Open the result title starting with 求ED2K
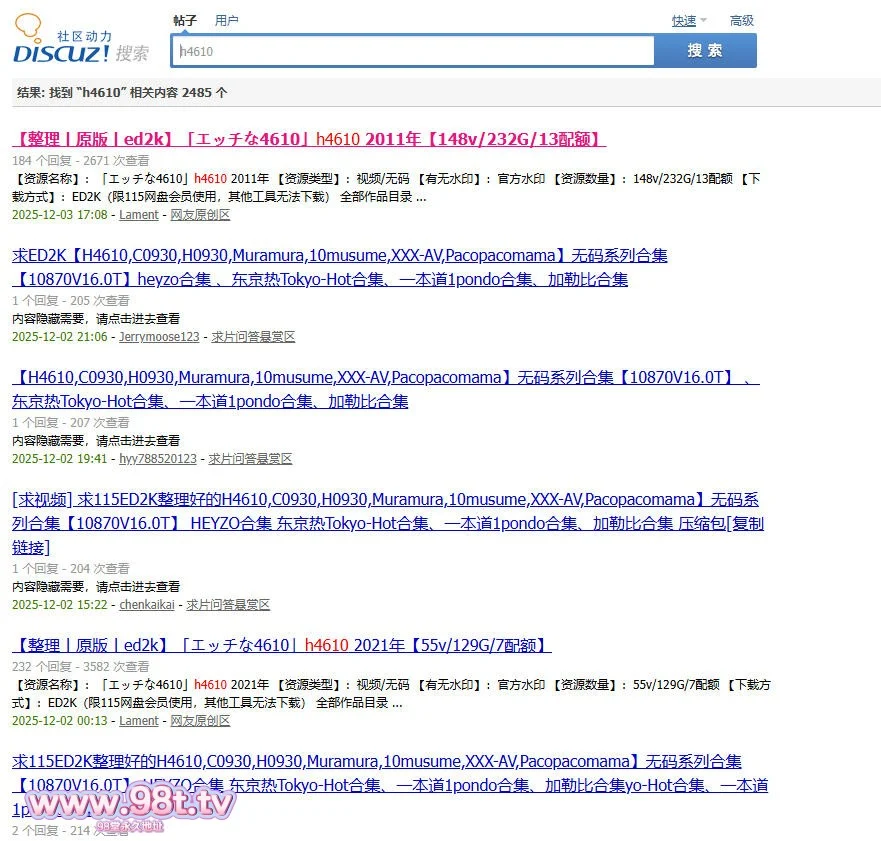881x841 pixels. pyautogui.click(x=340, y=256)
